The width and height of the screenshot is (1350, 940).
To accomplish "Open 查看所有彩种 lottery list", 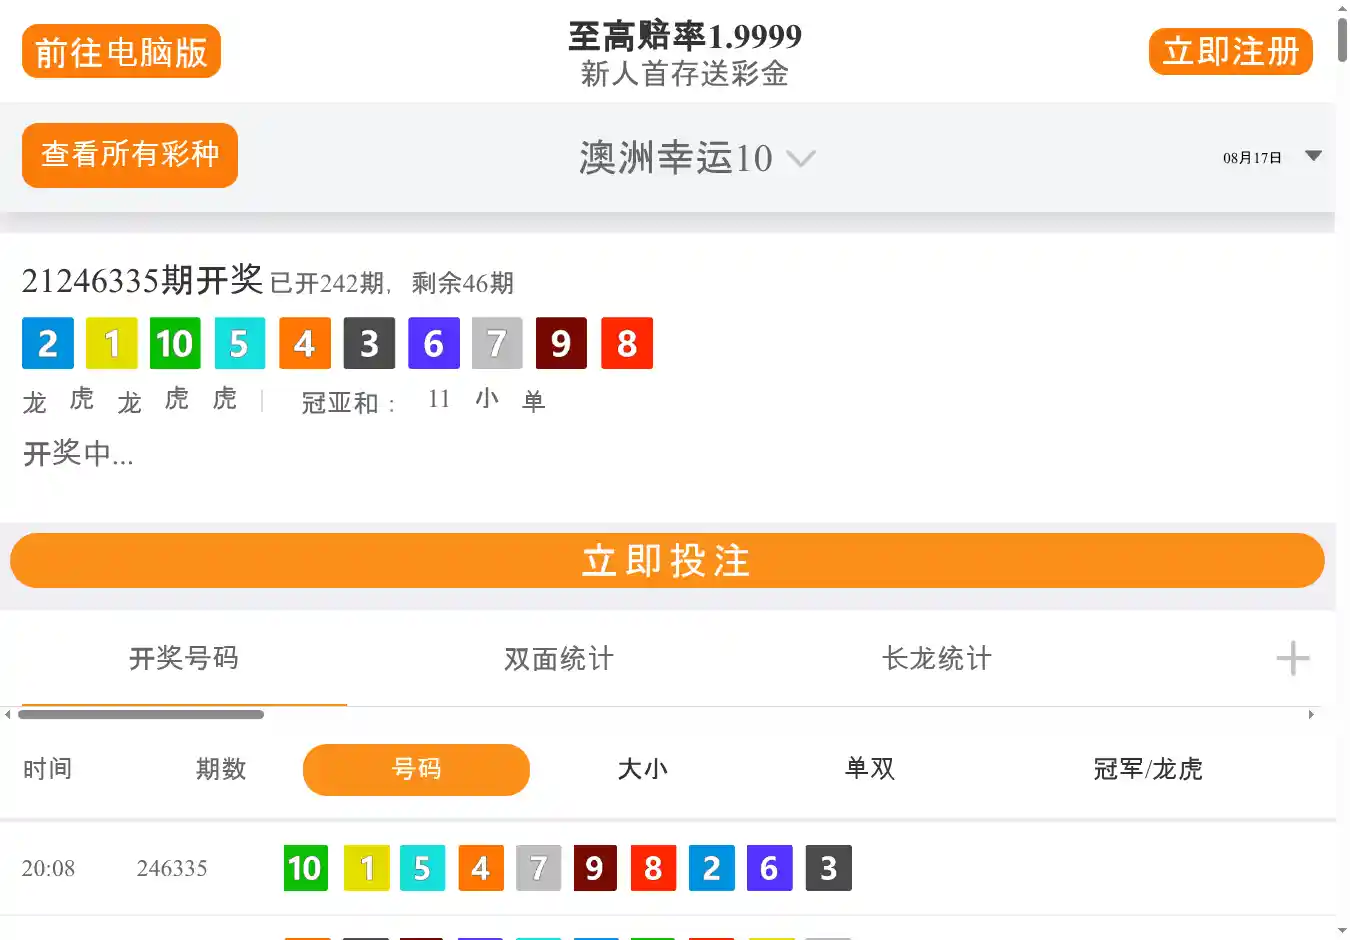I will pyautogui.click(x=130, y=154).
